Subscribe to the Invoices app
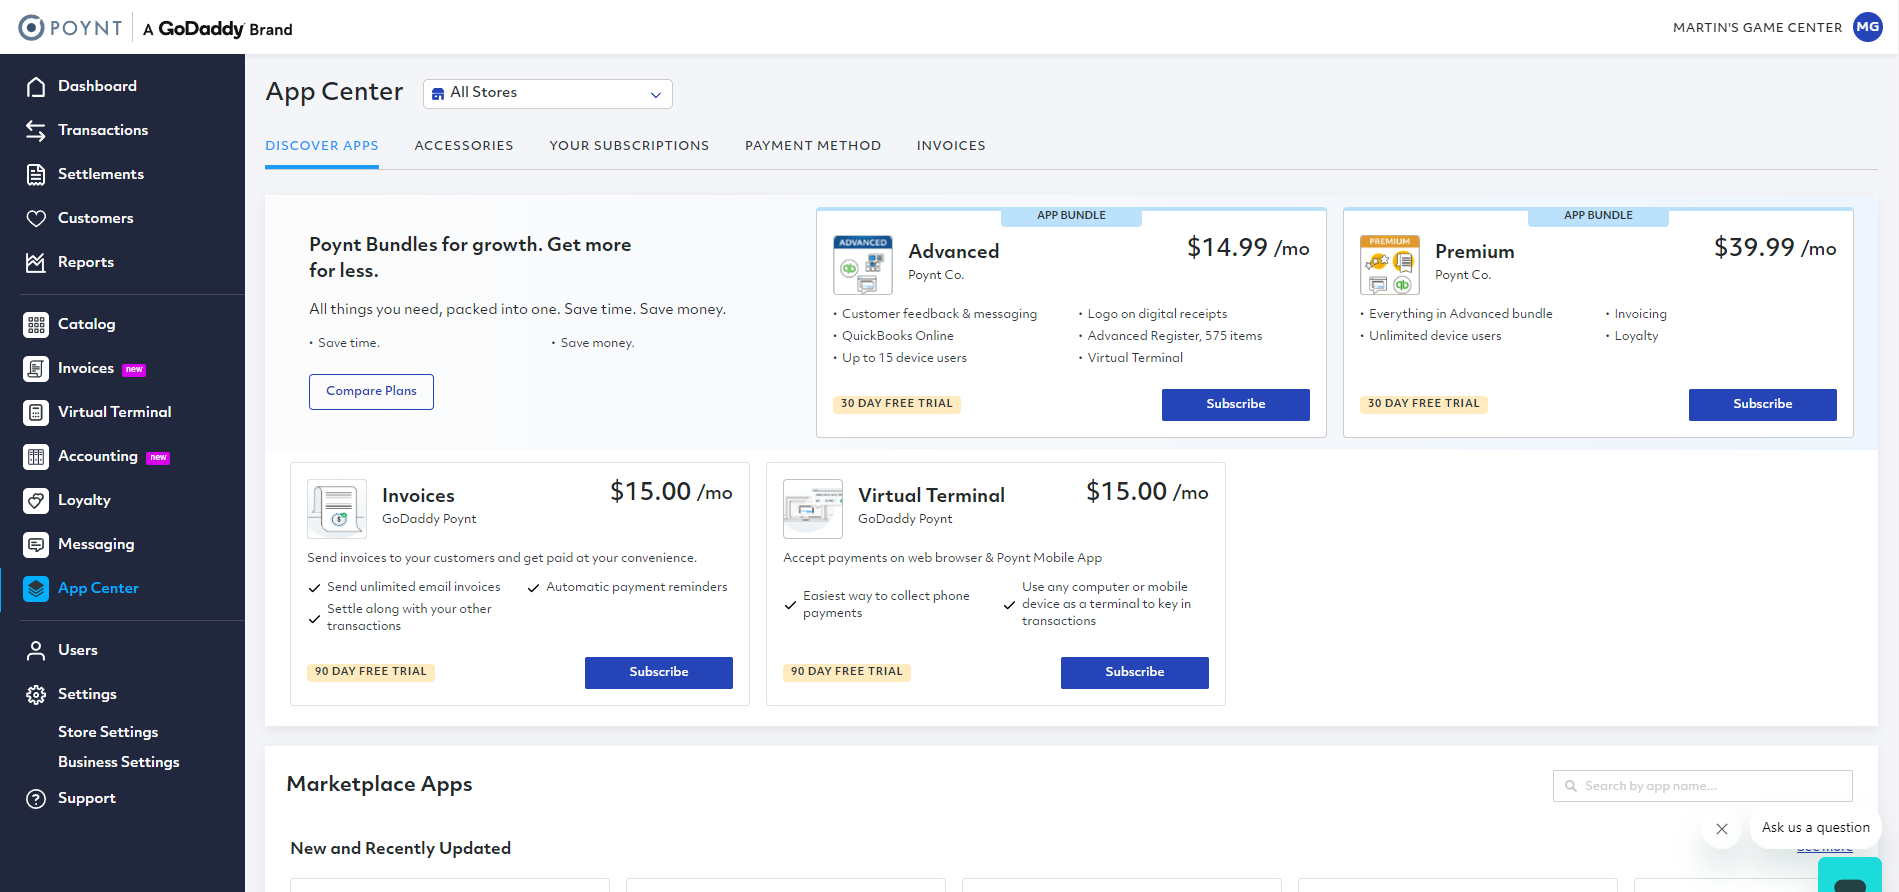The width and height of the screenshot is (1899, 892). coord(659,673)
